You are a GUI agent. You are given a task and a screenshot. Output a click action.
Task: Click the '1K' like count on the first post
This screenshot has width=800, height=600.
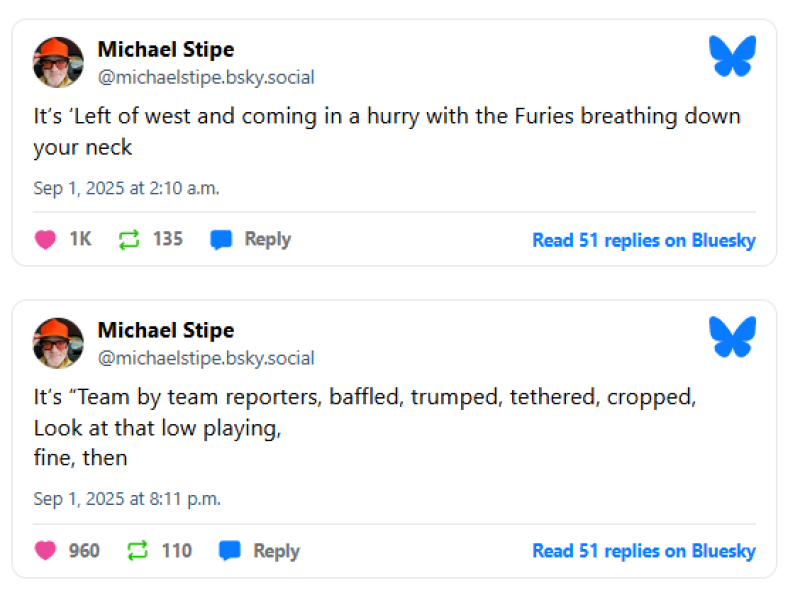tap(80, 239)
